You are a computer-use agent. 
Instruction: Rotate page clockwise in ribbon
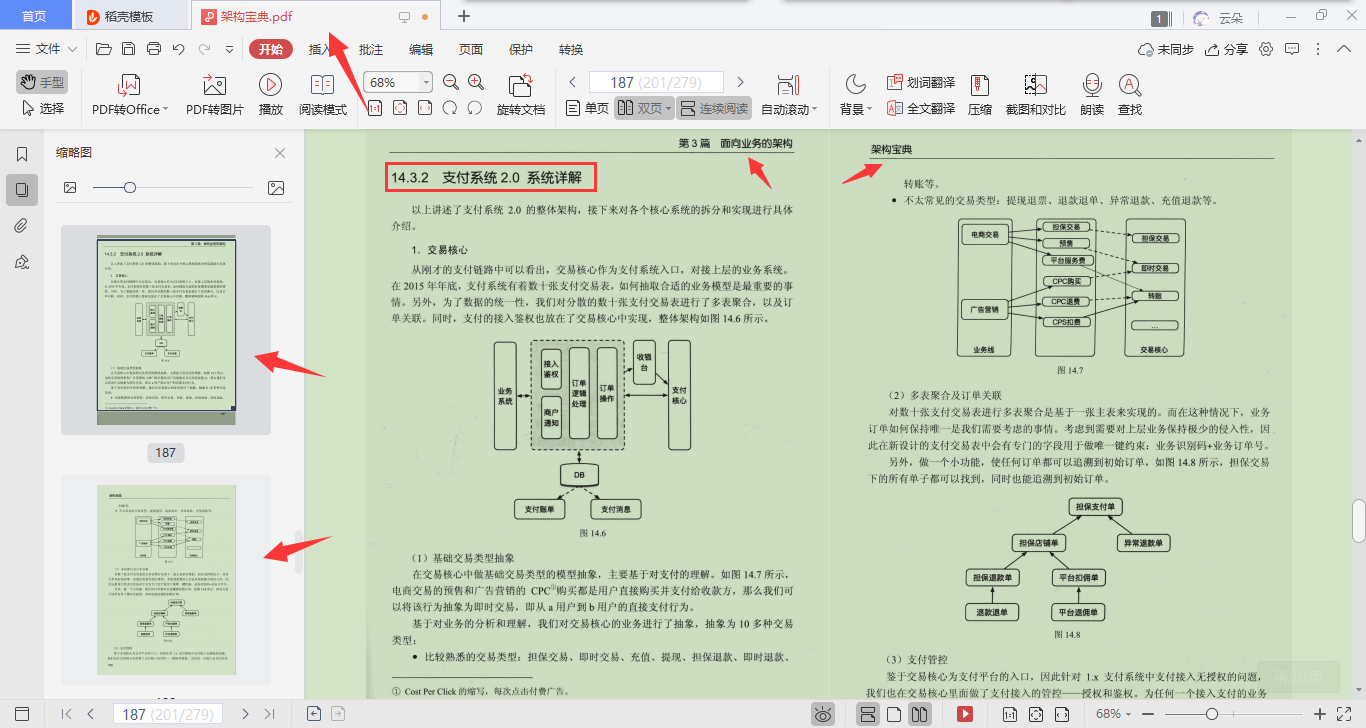point(475,108)
